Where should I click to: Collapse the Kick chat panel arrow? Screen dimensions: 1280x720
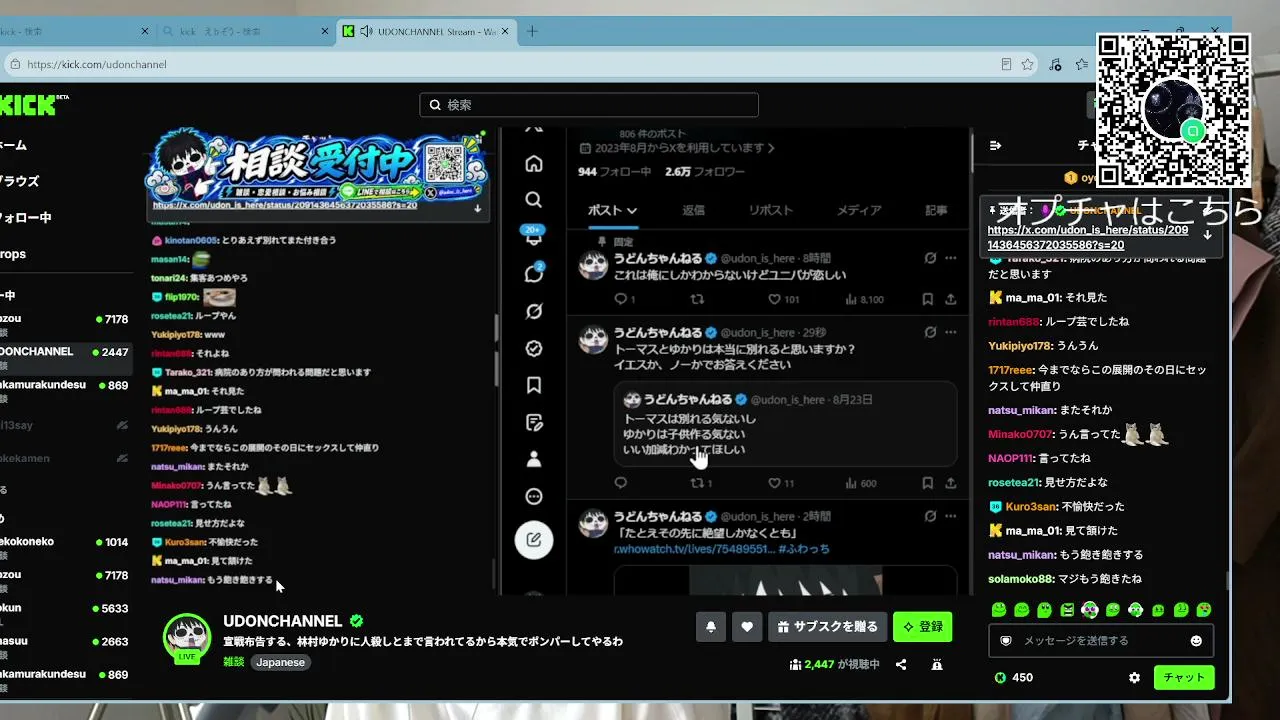pos(995,145)
